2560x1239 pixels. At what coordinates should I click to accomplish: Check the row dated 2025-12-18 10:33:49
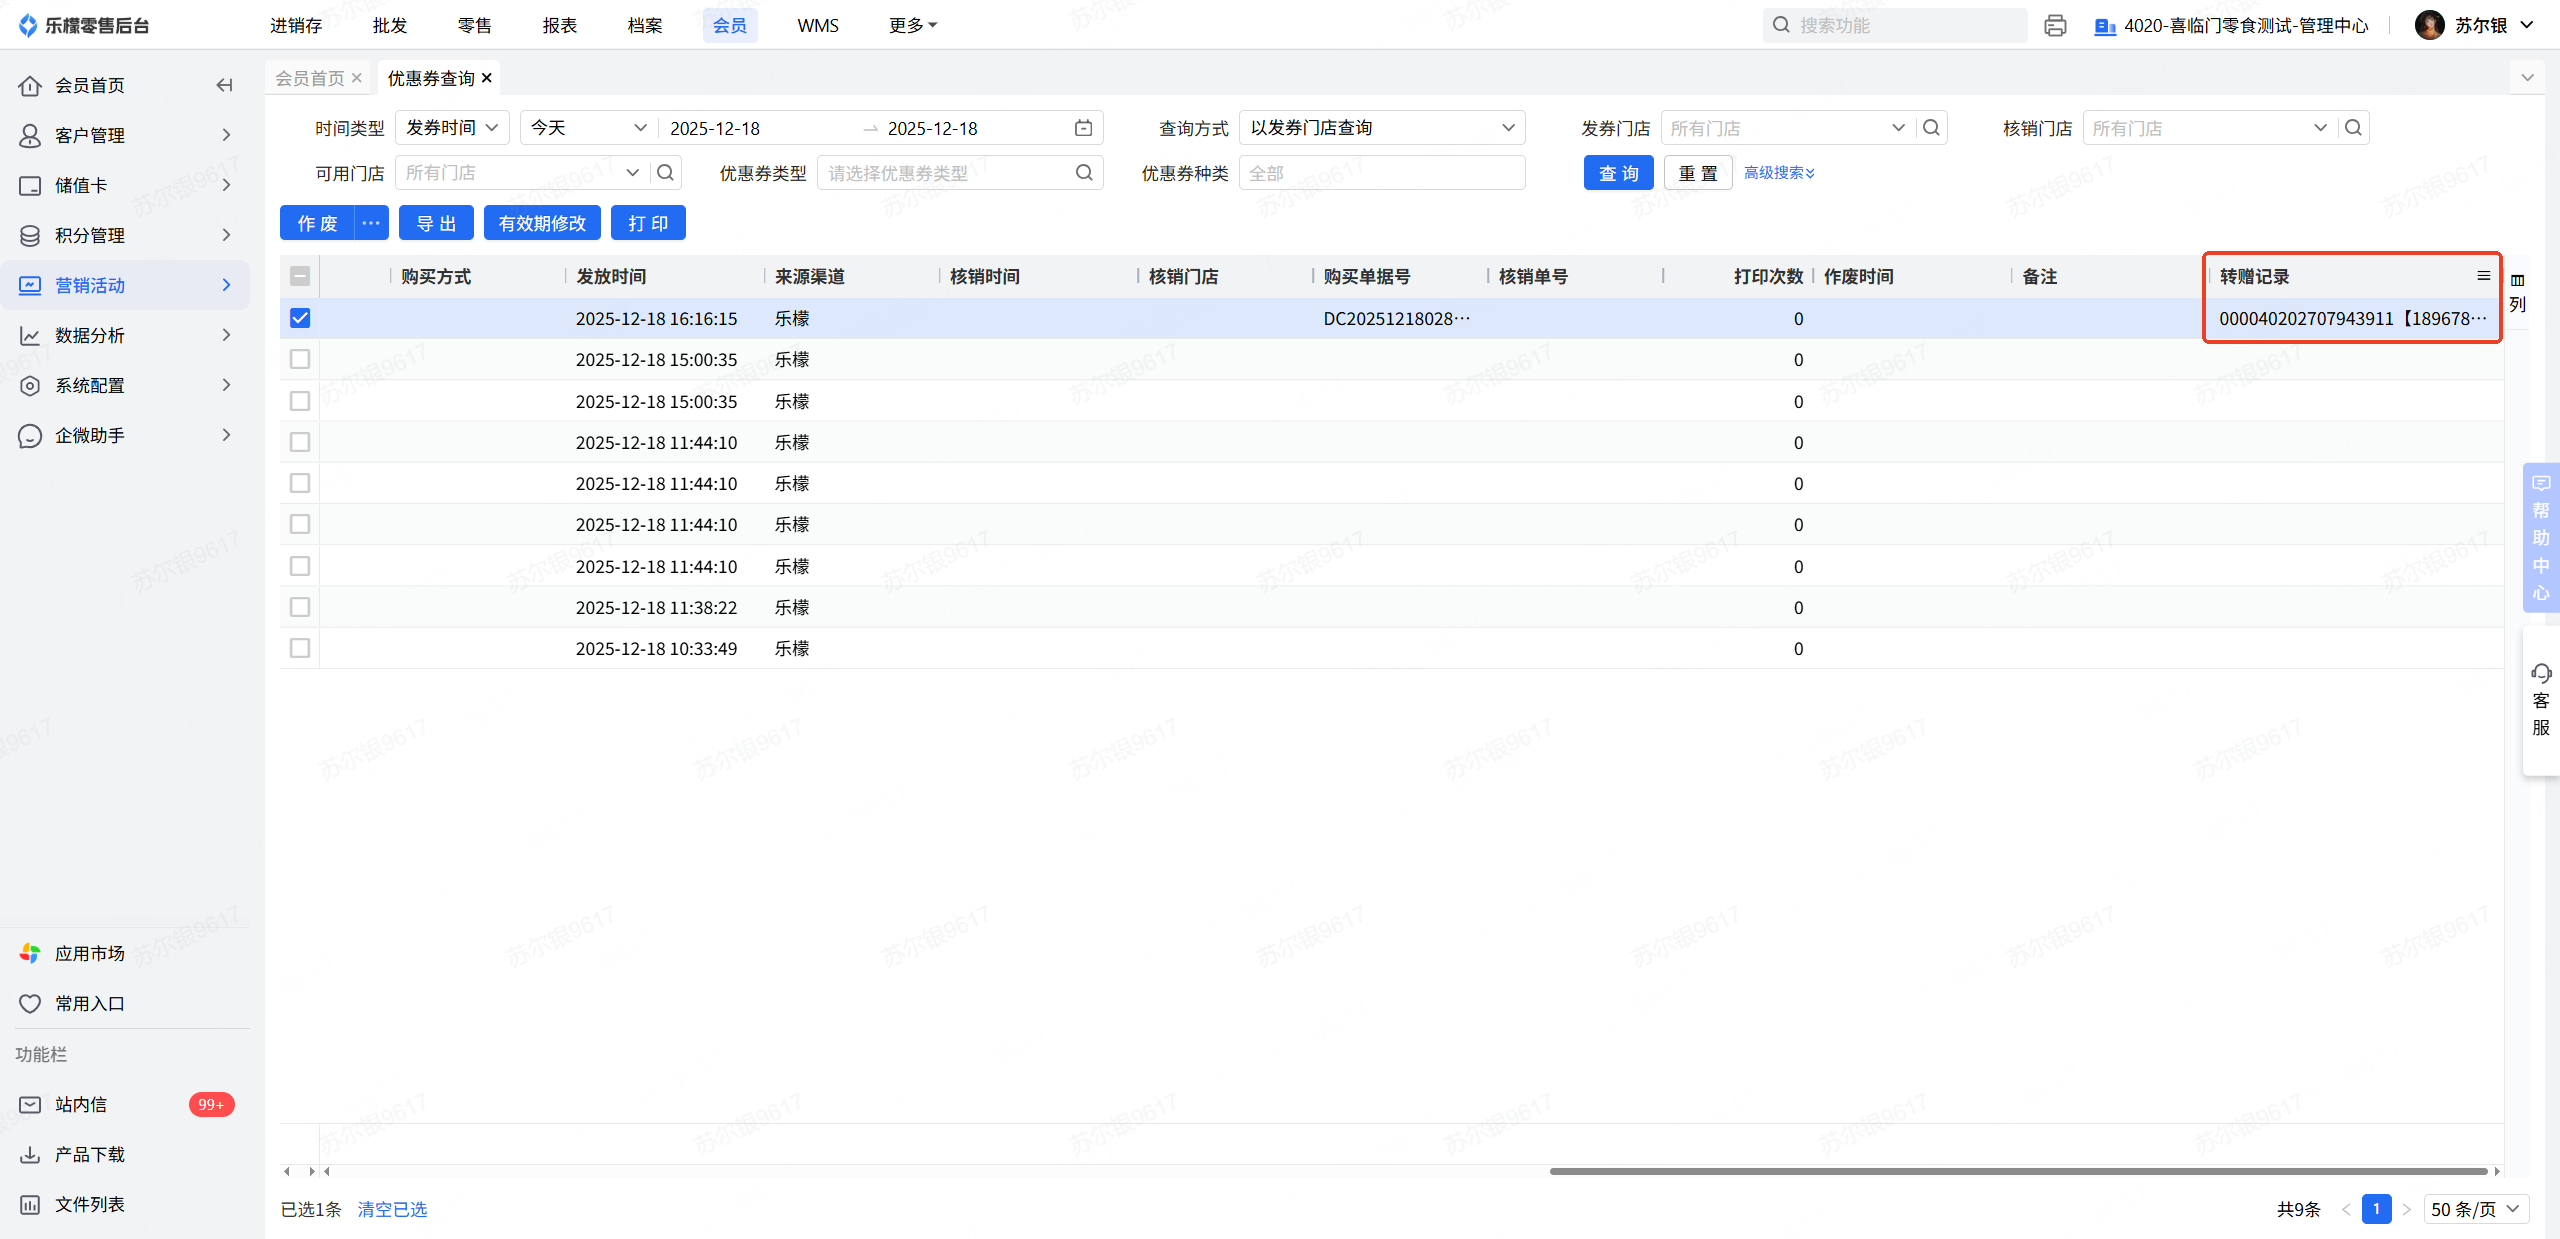point(300,648)
